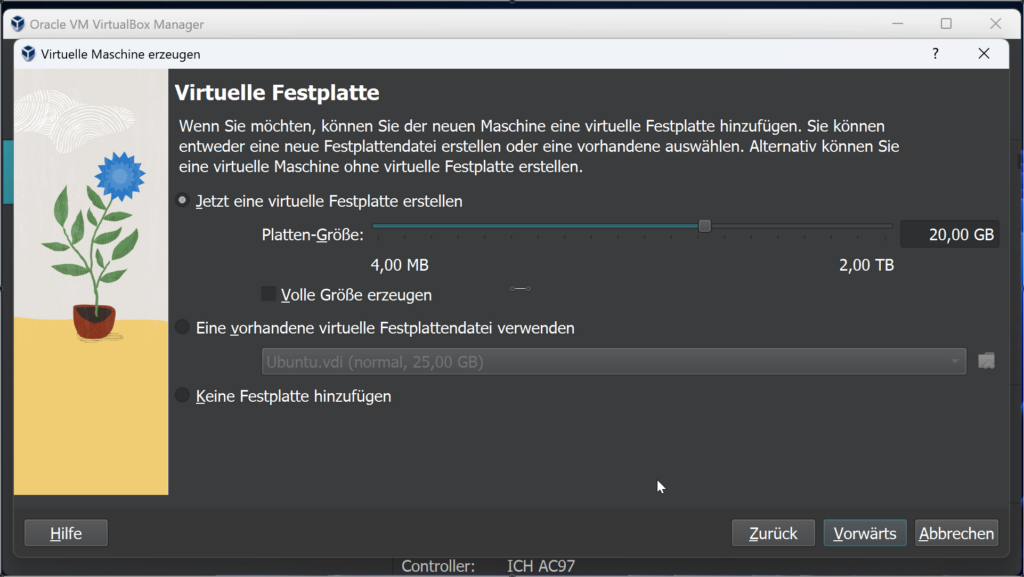Open the Ubuntu.vdi disk file dropdown
The image size is (1024, 577).
pyautogui.click(x=613, y=362)
